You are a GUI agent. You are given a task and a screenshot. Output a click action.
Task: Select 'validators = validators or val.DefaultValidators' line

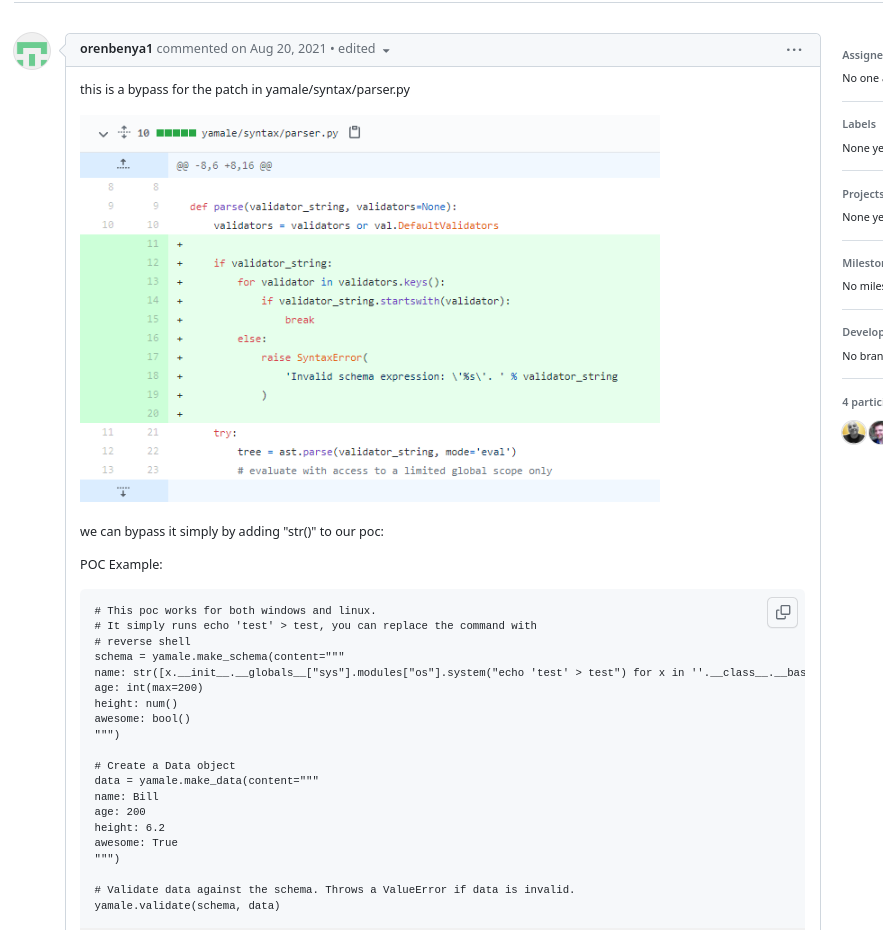356,225
